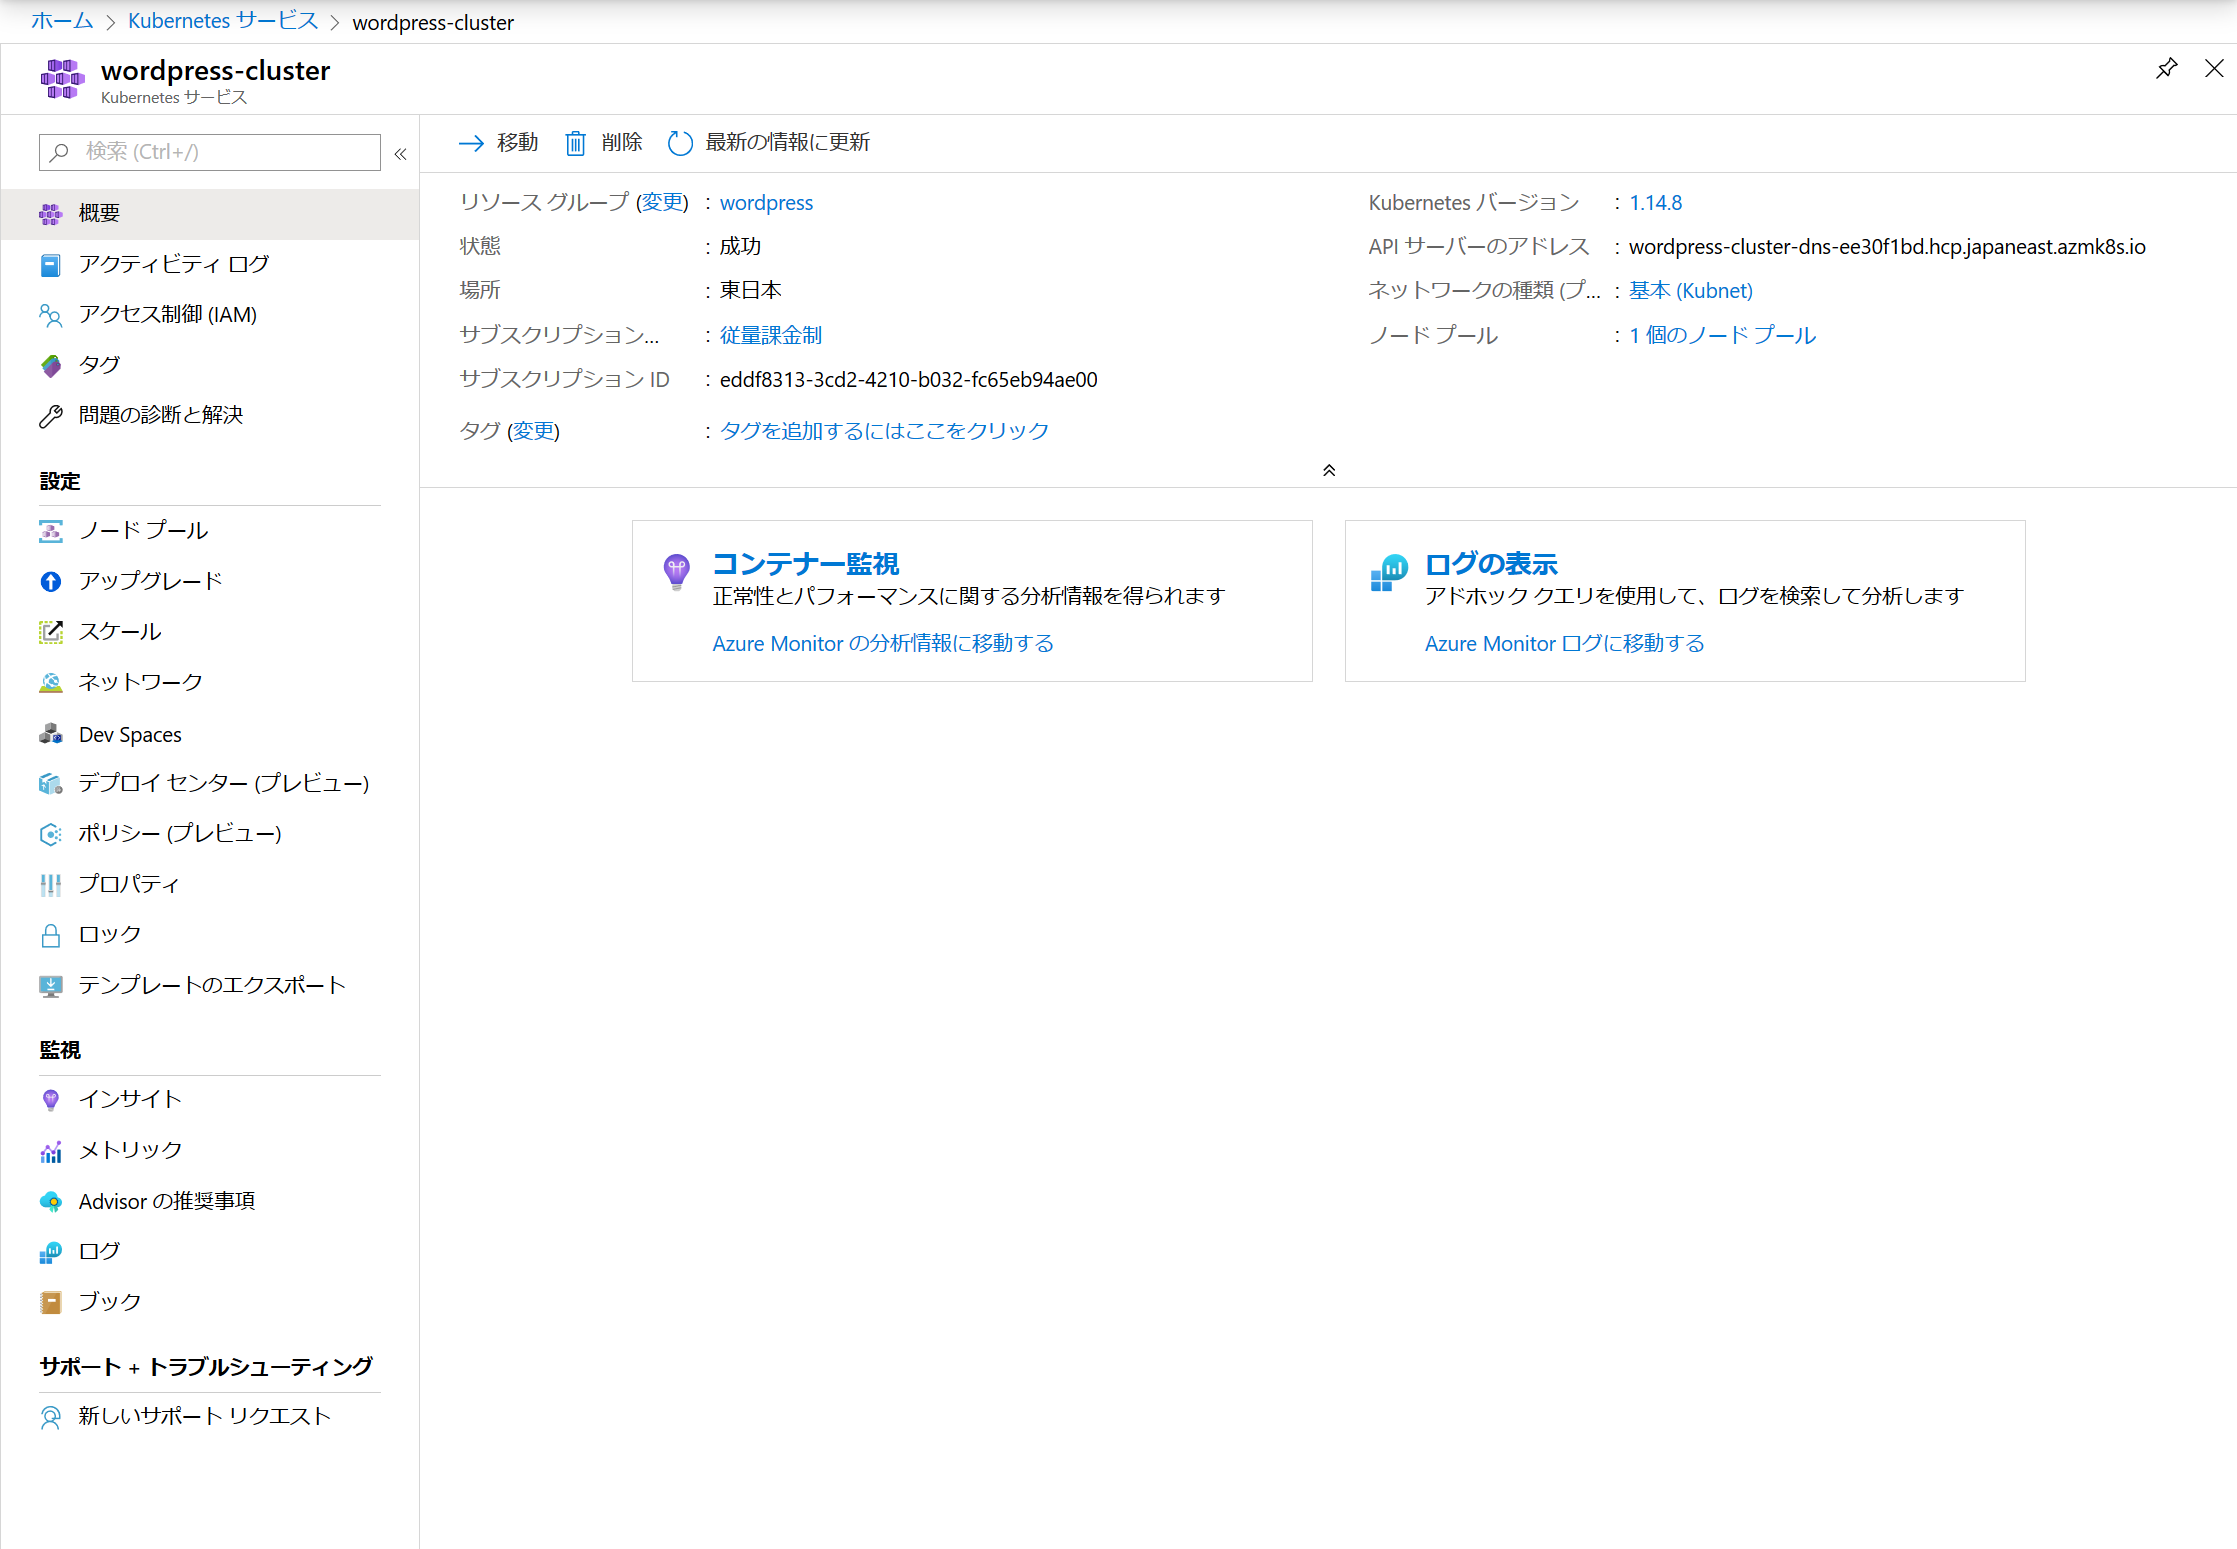Go to Kubernetes サービス breadcrumb
The height and width of the screenshot is (1549, 2237).
click(x=223, y=21)
